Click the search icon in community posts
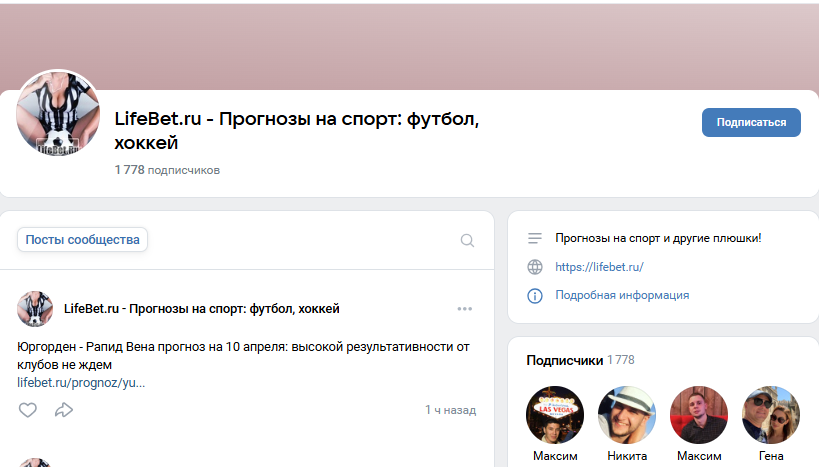The width and height of the screenshot is (819, 467). point(467,240)
